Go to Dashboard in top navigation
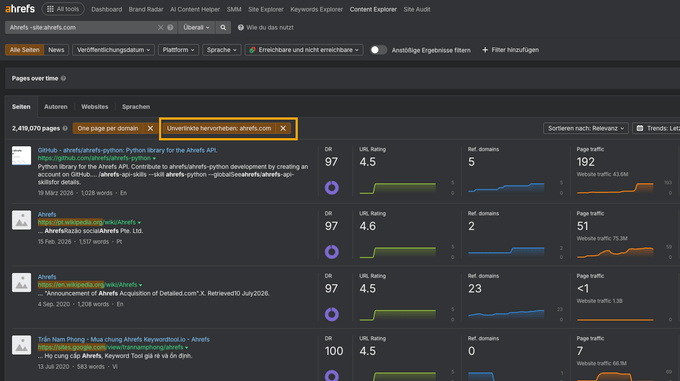This screenshot has height=381, width=680. [x=107, y=9]
